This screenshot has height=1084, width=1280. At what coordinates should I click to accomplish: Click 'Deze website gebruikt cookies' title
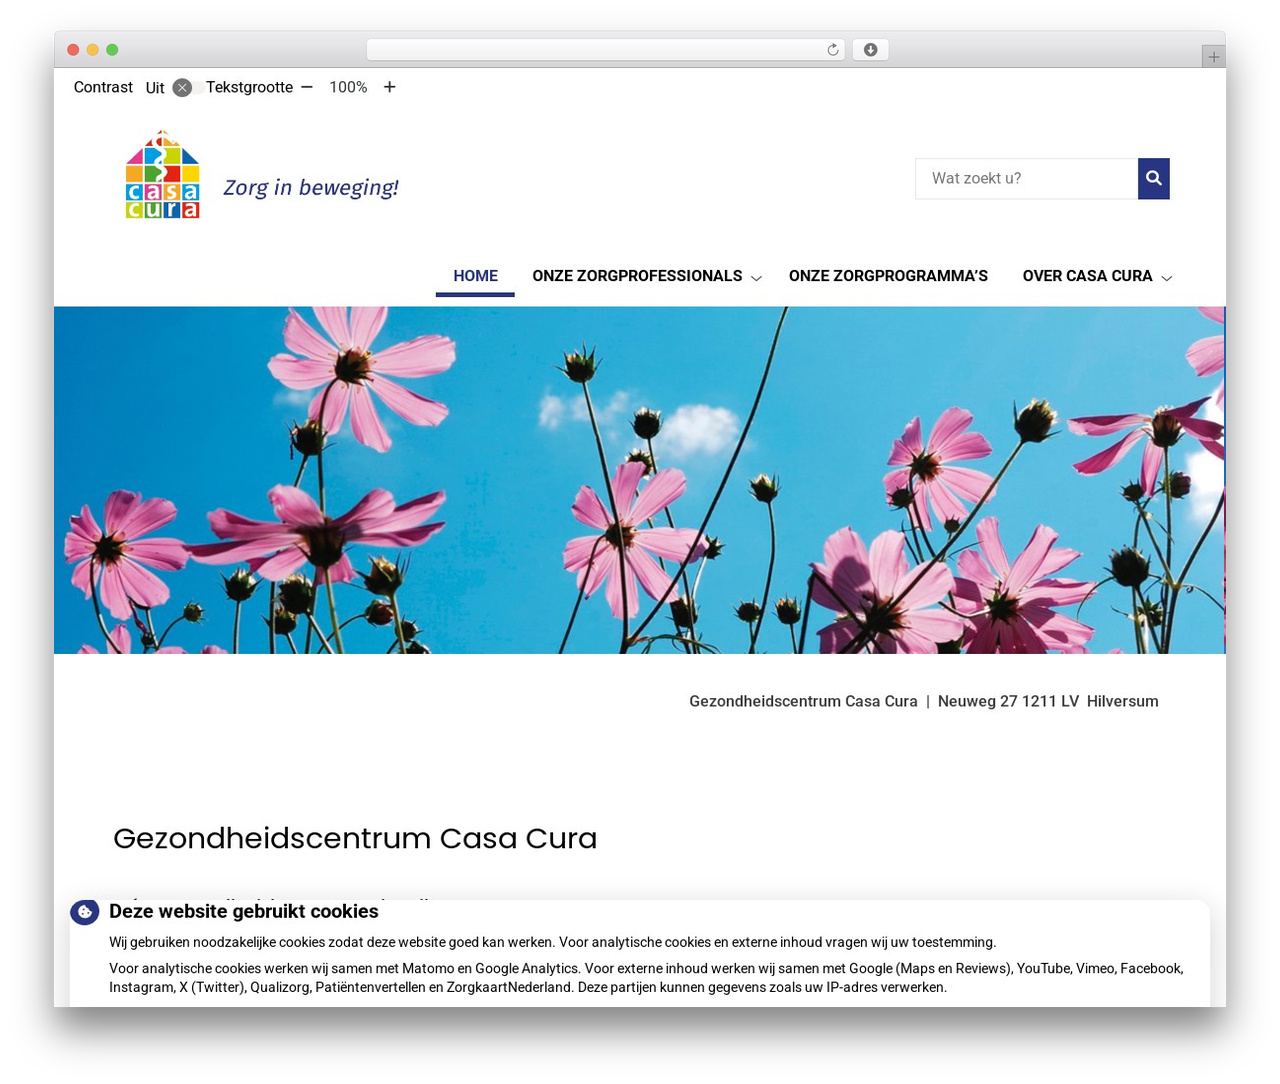click(244, 911)
